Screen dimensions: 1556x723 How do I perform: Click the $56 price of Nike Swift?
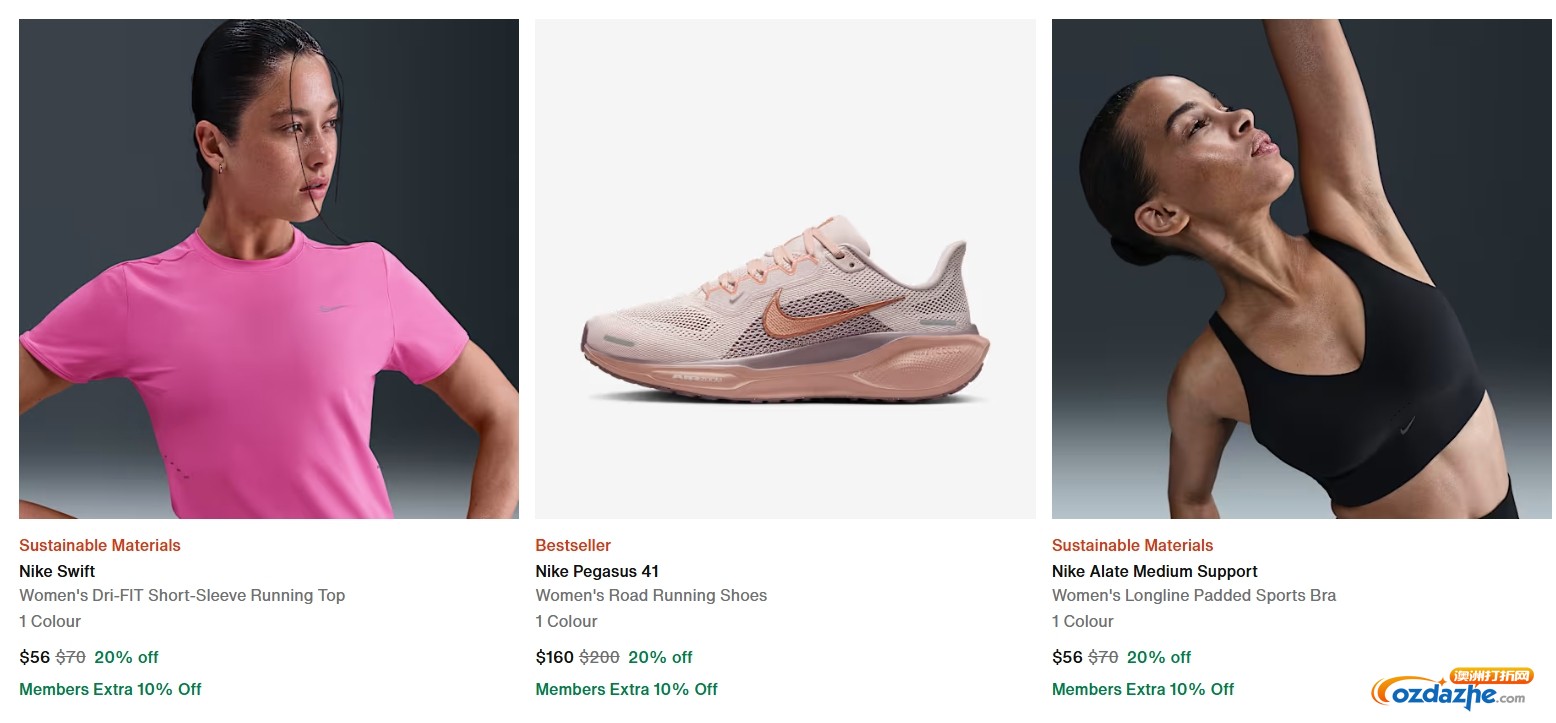[x=34, y=657]
